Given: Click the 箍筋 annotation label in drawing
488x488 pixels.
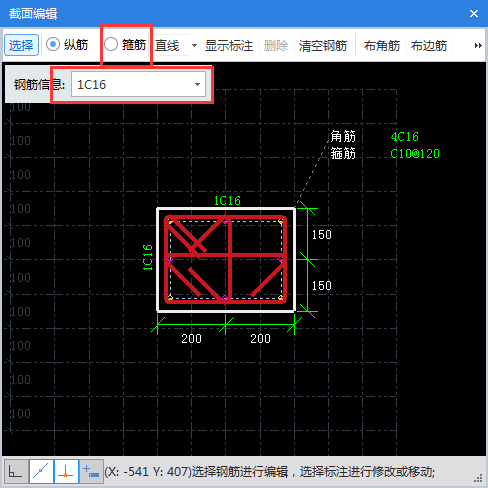Looking at the screenshot, I should point(343,154).
